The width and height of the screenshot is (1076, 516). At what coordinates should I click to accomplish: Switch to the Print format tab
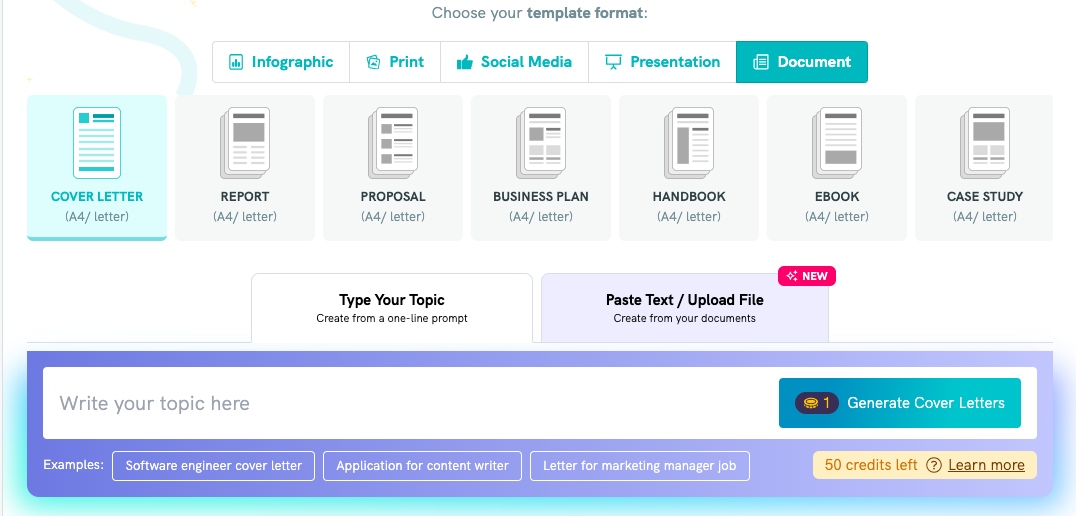click(x=395, y=62)
